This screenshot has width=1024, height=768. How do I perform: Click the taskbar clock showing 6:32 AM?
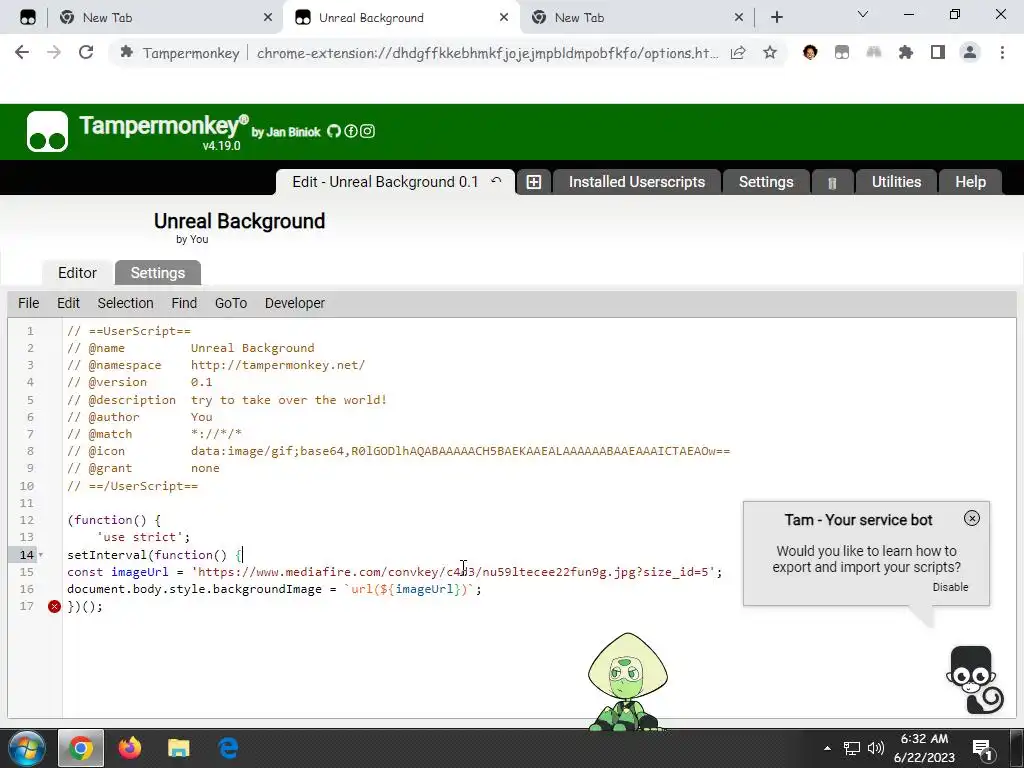pos(924,748)
